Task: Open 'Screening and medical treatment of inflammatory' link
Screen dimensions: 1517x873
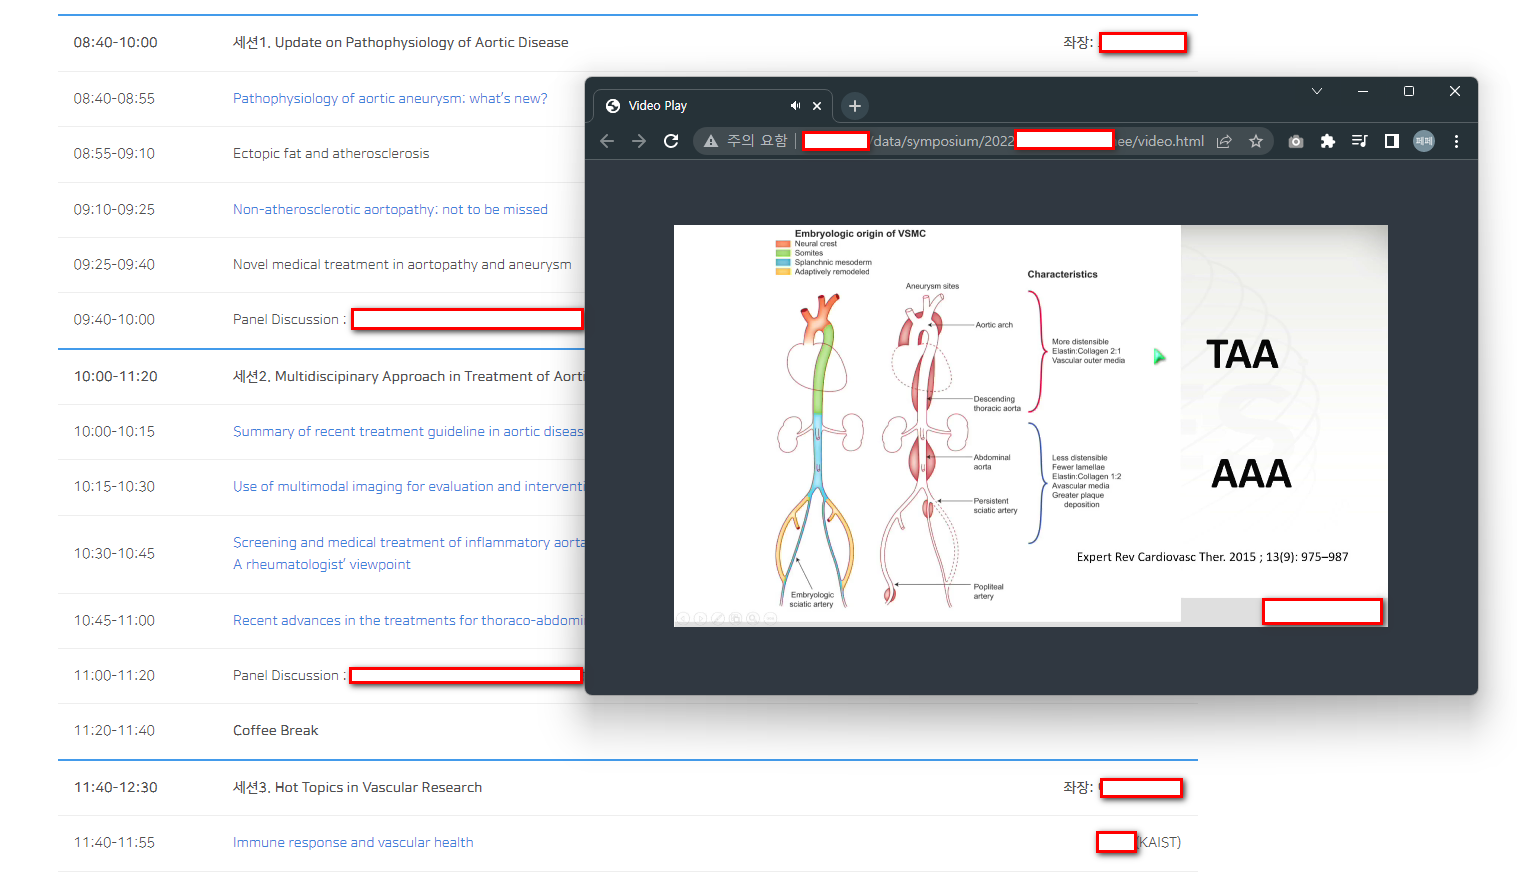Action: (408, 542)
